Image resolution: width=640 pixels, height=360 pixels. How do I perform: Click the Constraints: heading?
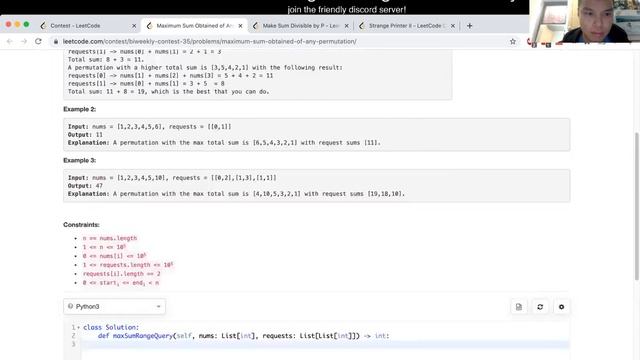[x=81, y=225]
